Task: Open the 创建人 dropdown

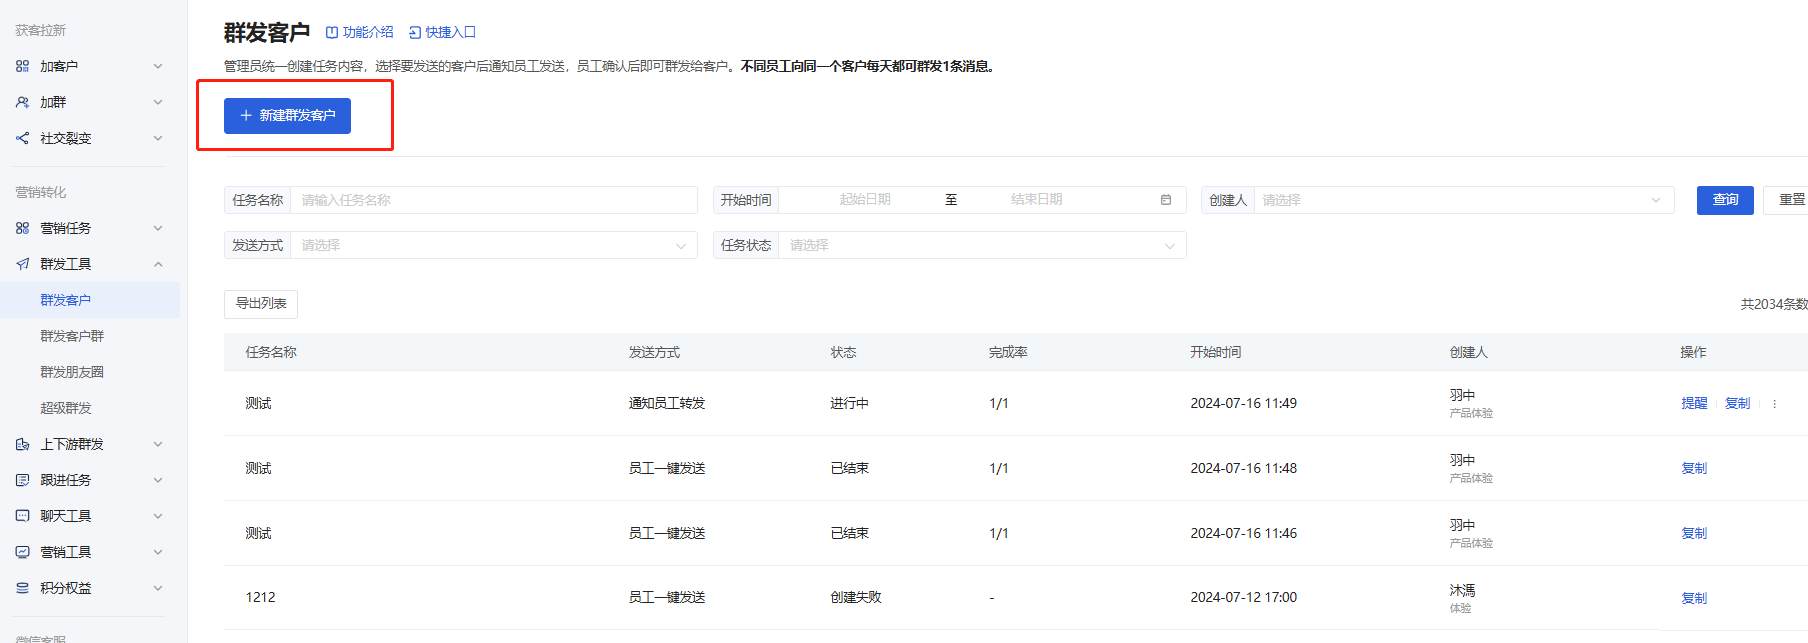Action: coord(1464,200)
